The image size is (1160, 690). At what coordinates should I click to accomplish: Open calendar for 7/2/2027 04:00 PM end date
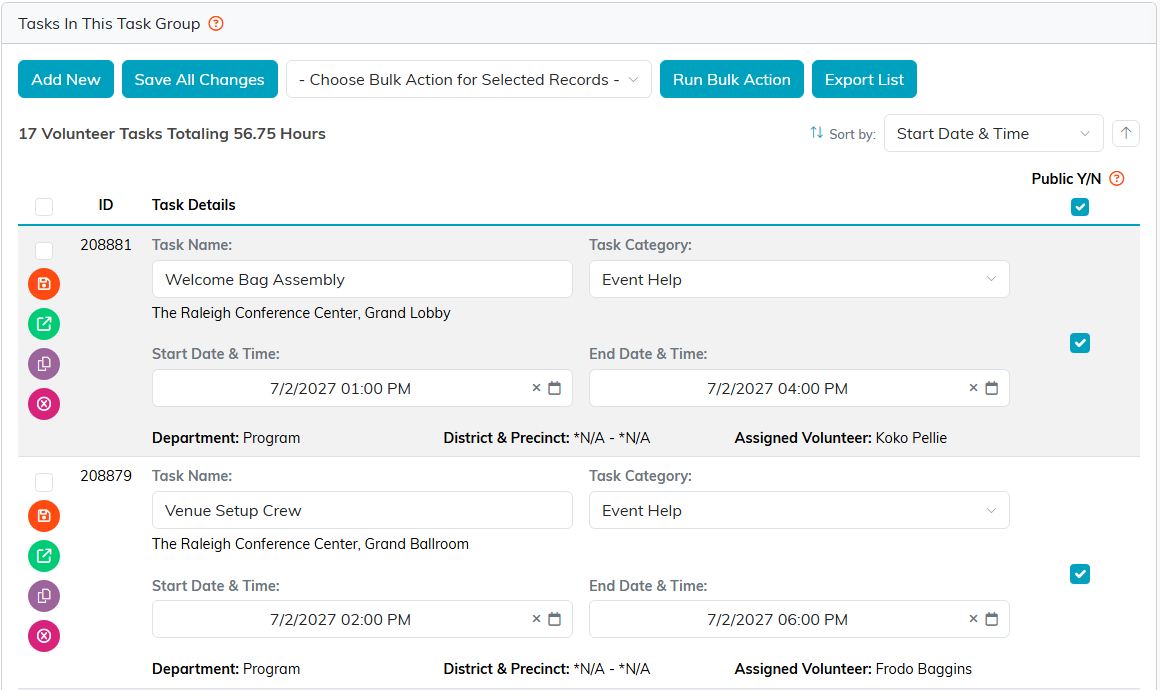pos(992,388)
